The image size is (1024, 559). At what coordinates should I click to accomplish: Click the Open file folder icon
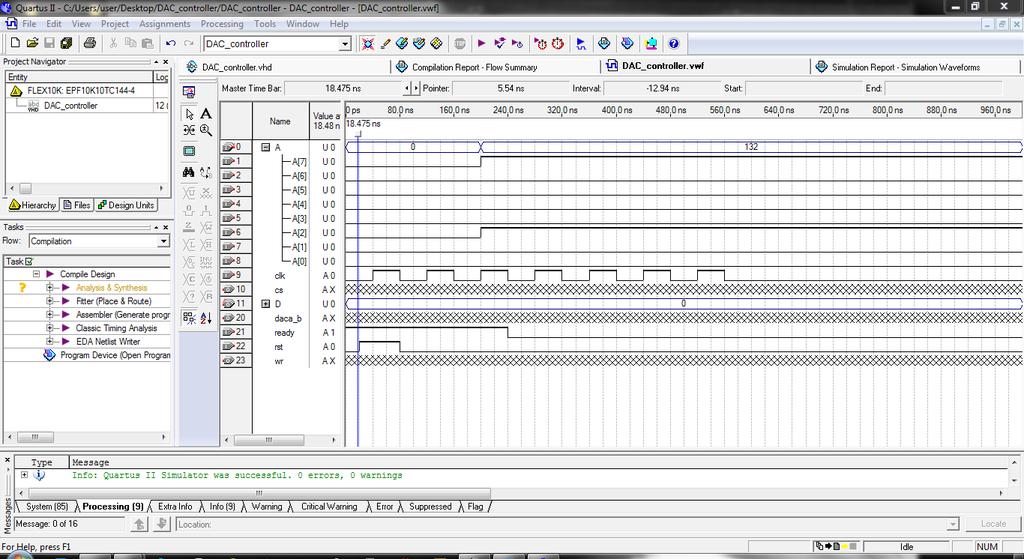[32, 44]
